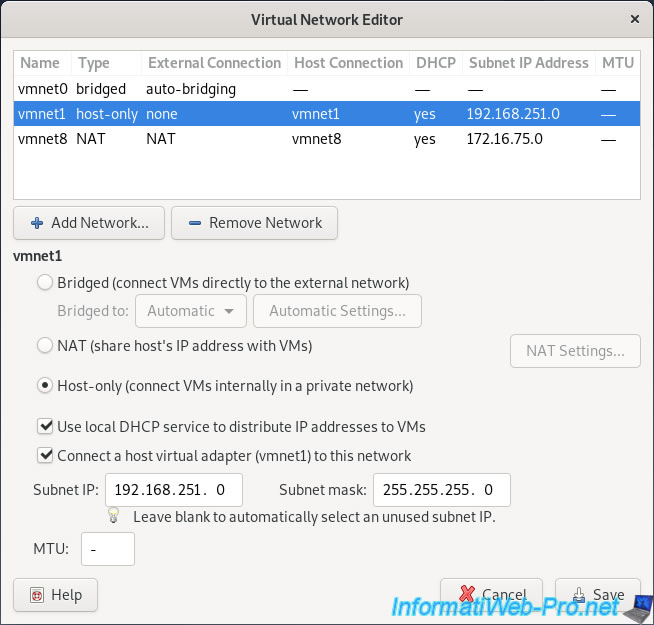Select the Host-only radio option
This screenshot has height=625, width=654.
(x=45, y=386)
